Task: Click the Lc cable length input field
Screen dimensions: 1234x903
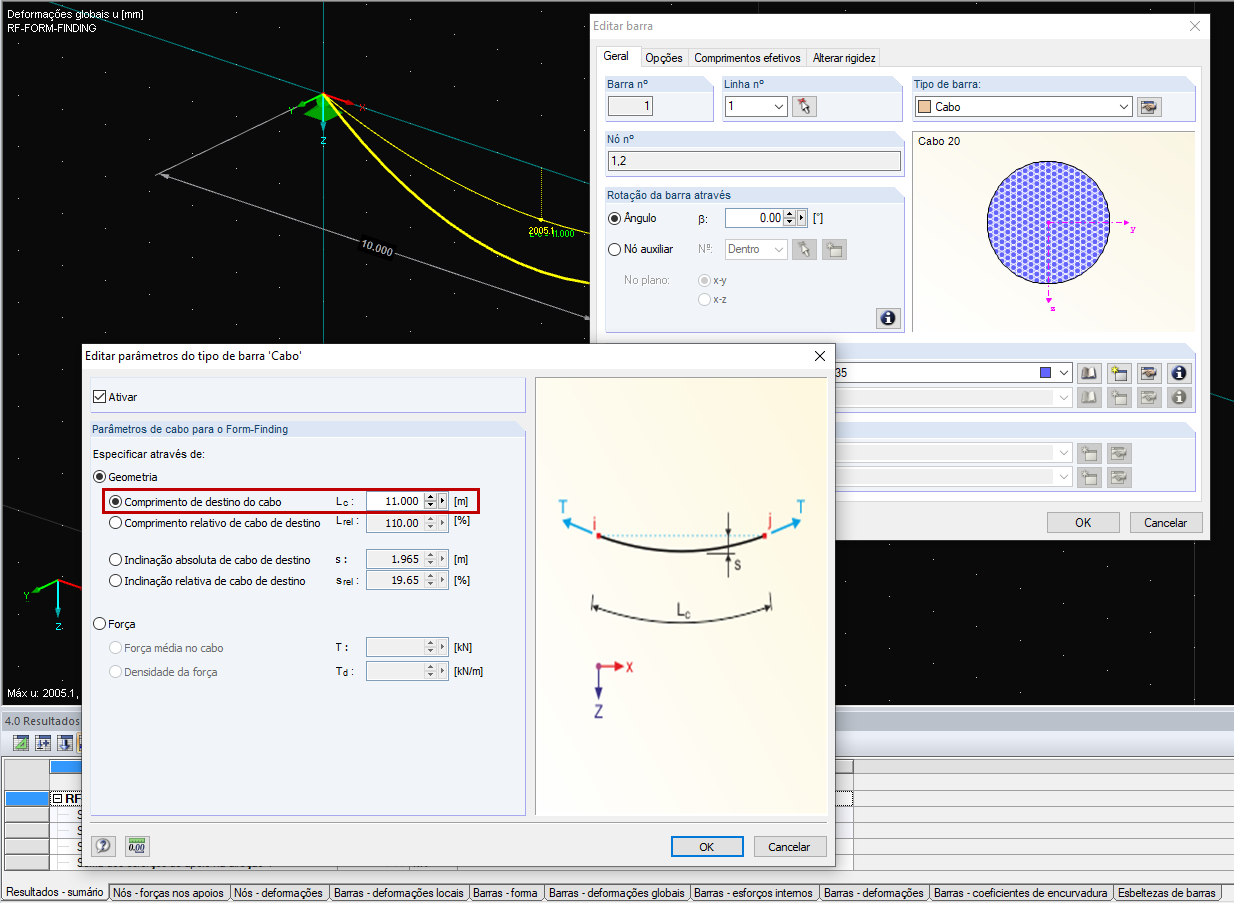Action: [x=395, y=501]
